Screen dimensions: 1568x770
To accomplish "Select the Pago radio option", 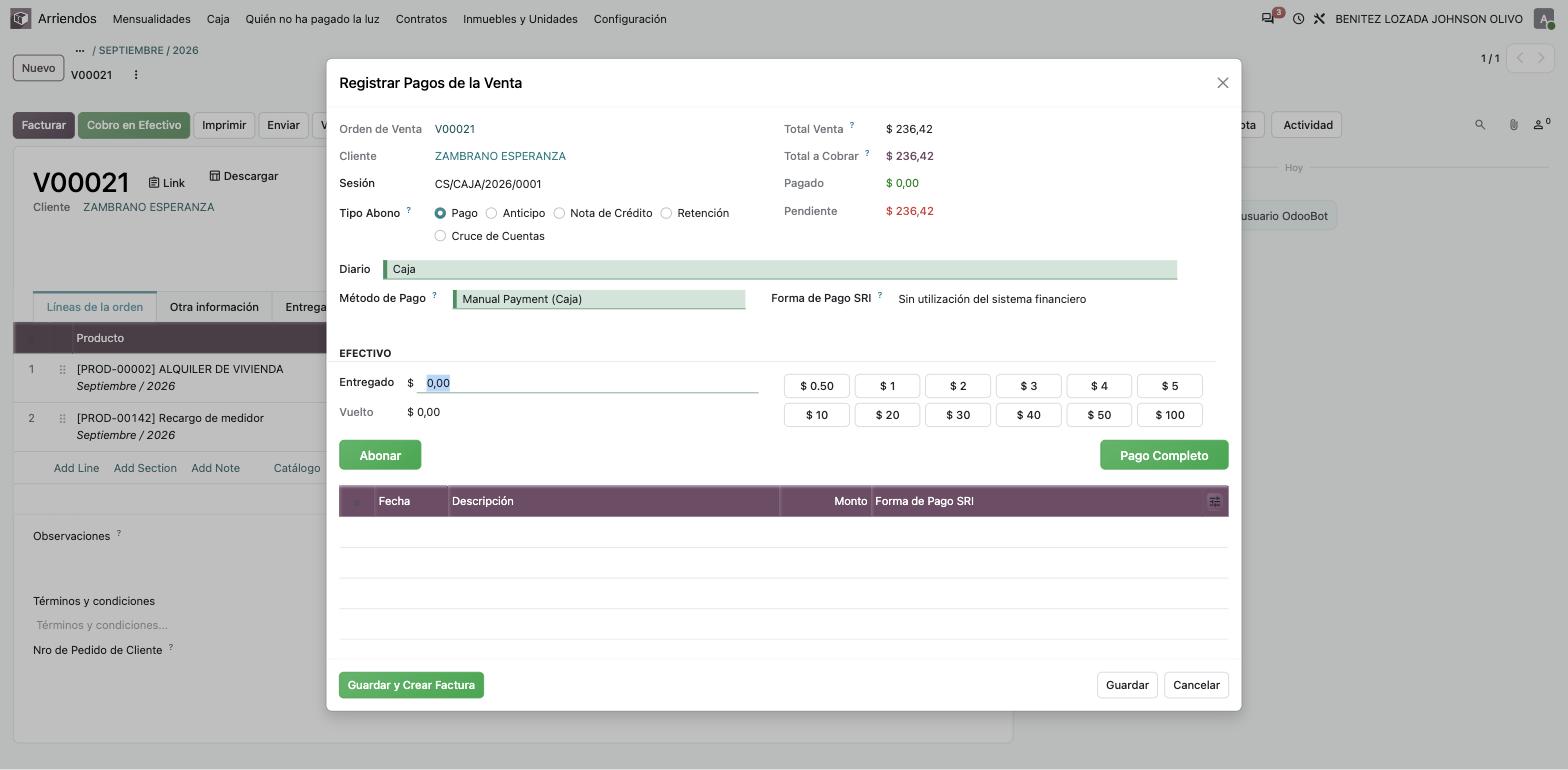I will (x=440, y=214).
